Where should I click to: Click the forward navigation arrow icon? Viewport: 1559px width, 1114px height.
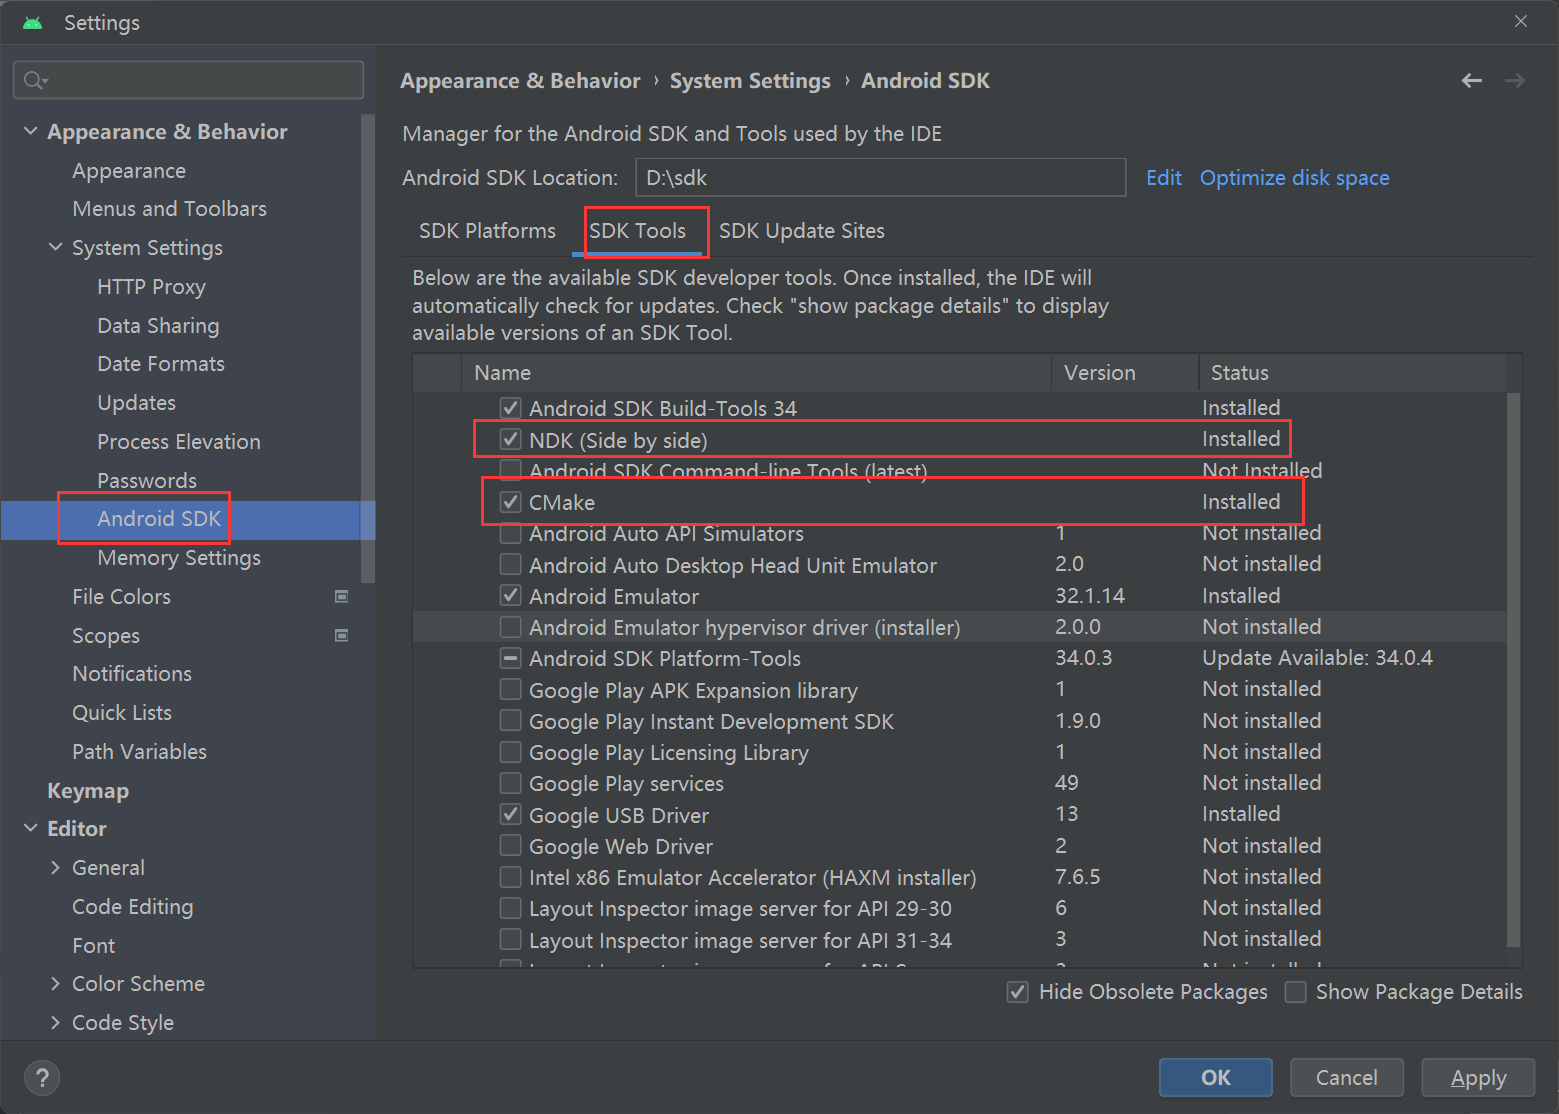coord(1515,81)
